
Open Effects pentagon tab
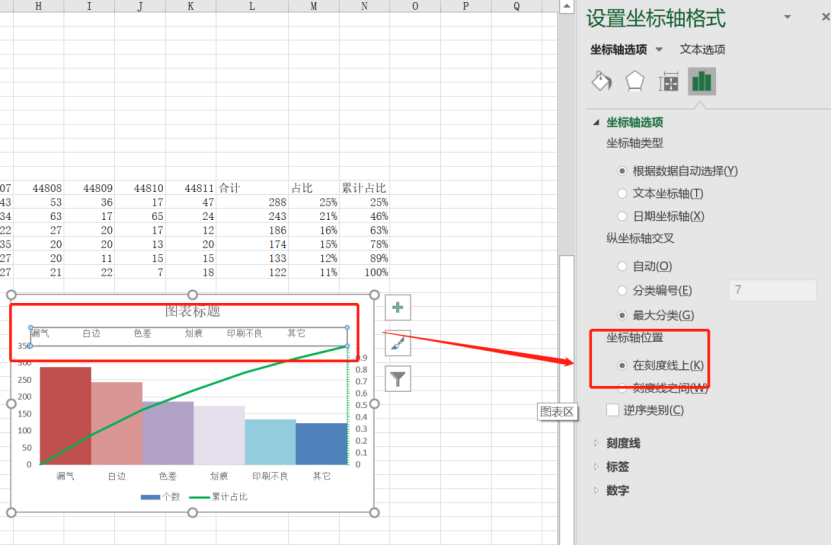pos(634,82)
